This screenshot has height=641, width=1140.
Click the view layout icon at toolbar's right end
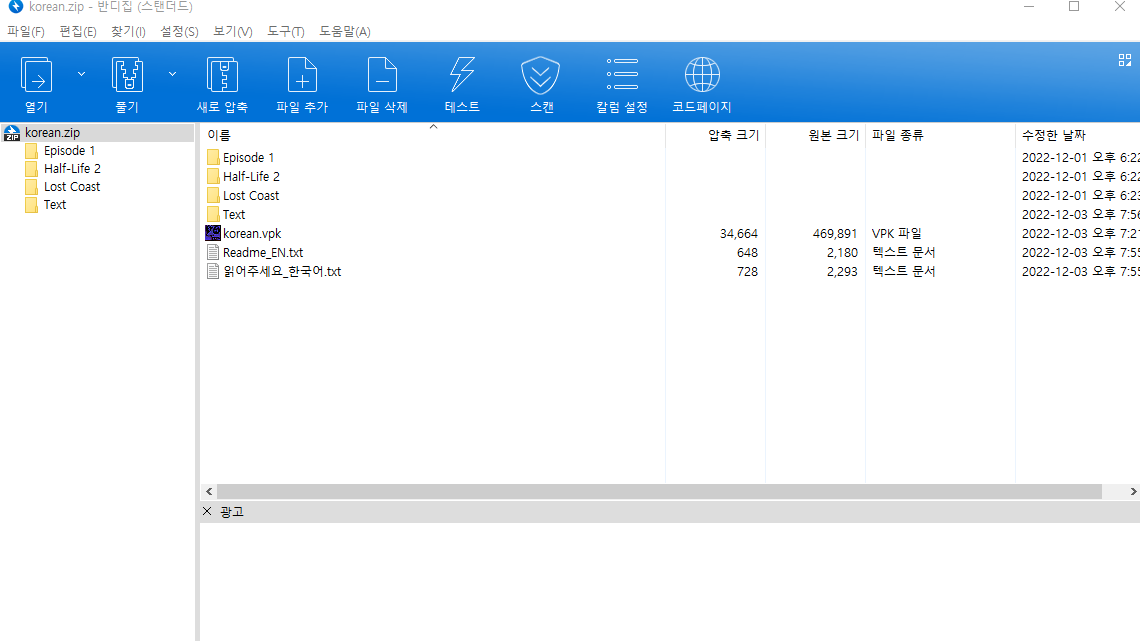pos(1125,60)
